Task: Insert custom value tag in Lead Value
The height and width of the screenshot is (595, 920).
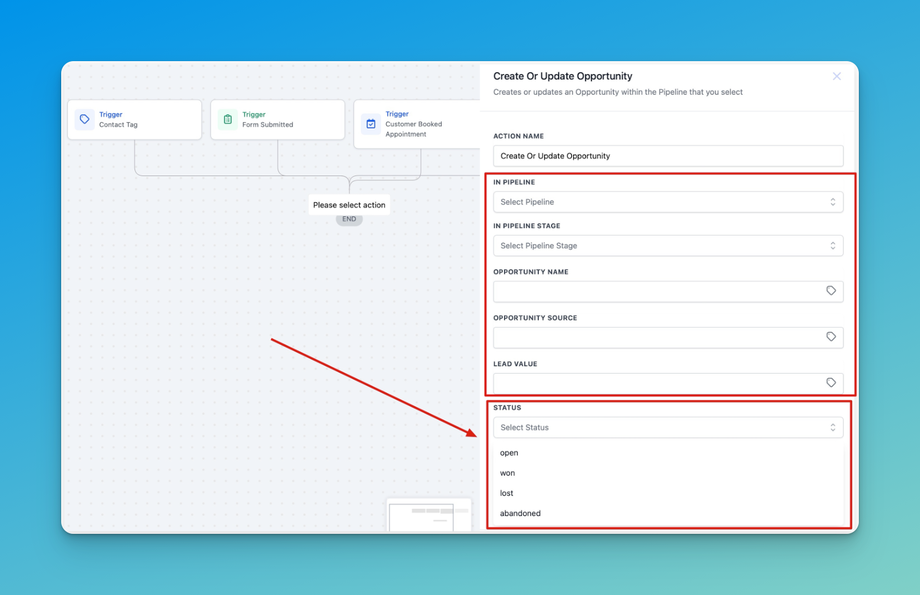Action: [831, 383]
